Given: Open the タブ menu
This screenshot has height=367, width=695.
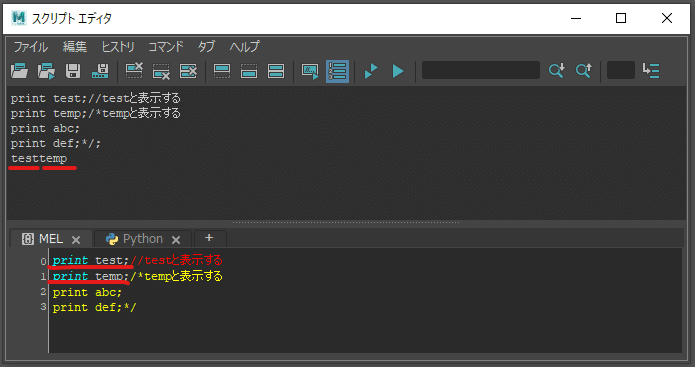Looking at the screenshot, I should point(207,47).
